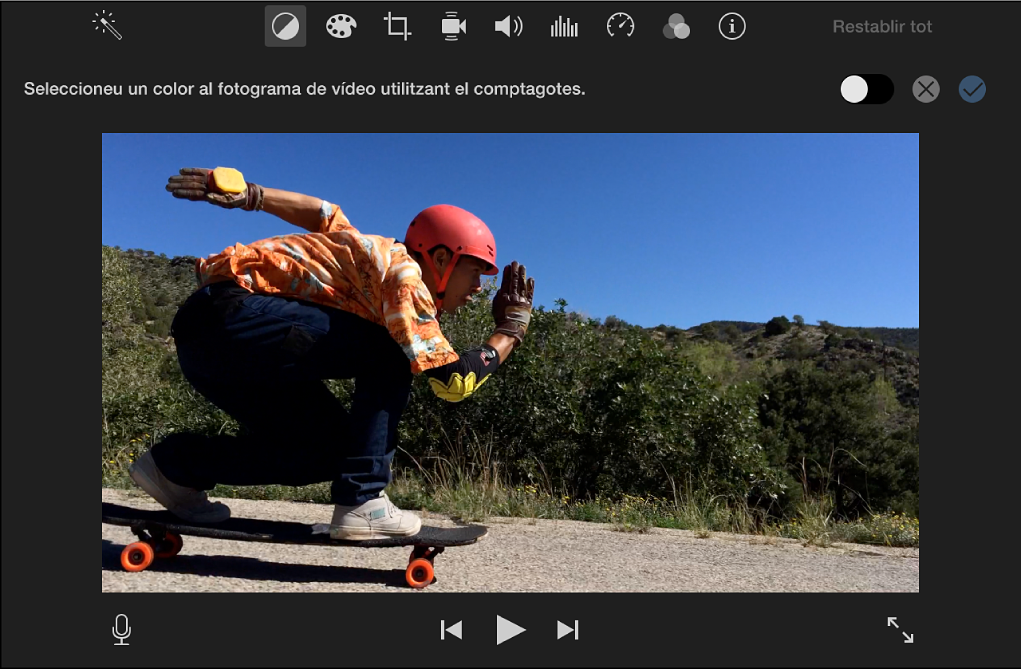Screen dimensions: 1021x670
Task: Pick a color from the skateboarder video frame
Action: point(510,361)
